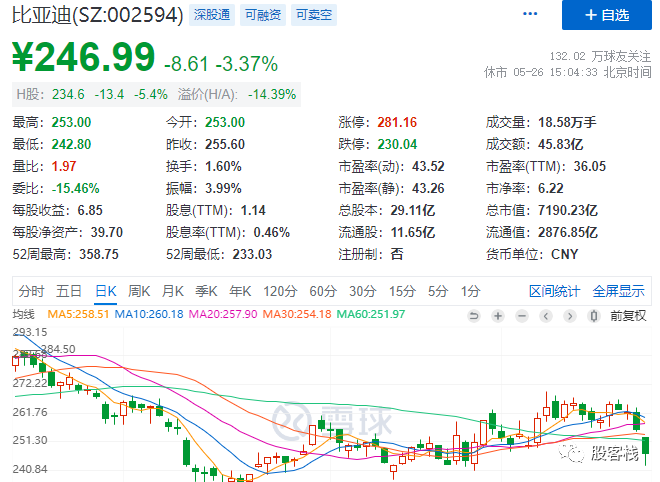Click the 货币单位 CNY value
660x482 pixels.
(564, 254)
